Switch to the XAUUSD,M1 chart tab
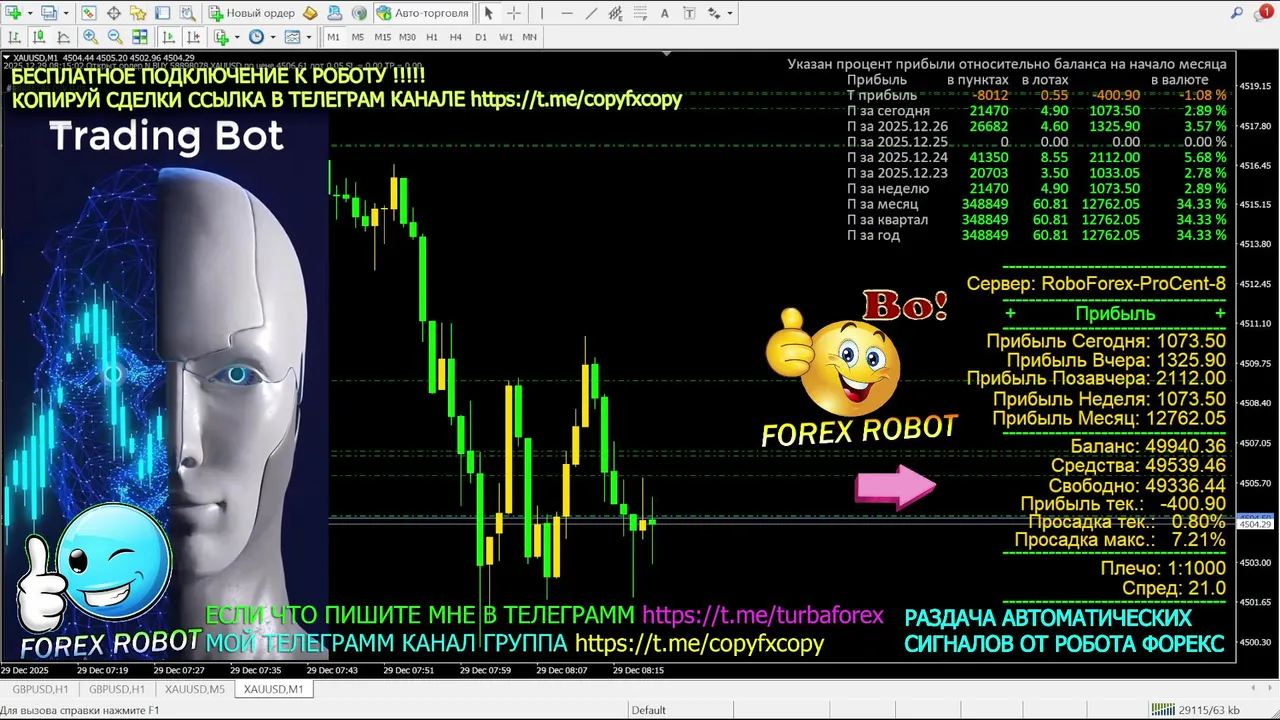The width and height of the screenshot is (1280, 720). coord(274,689)
